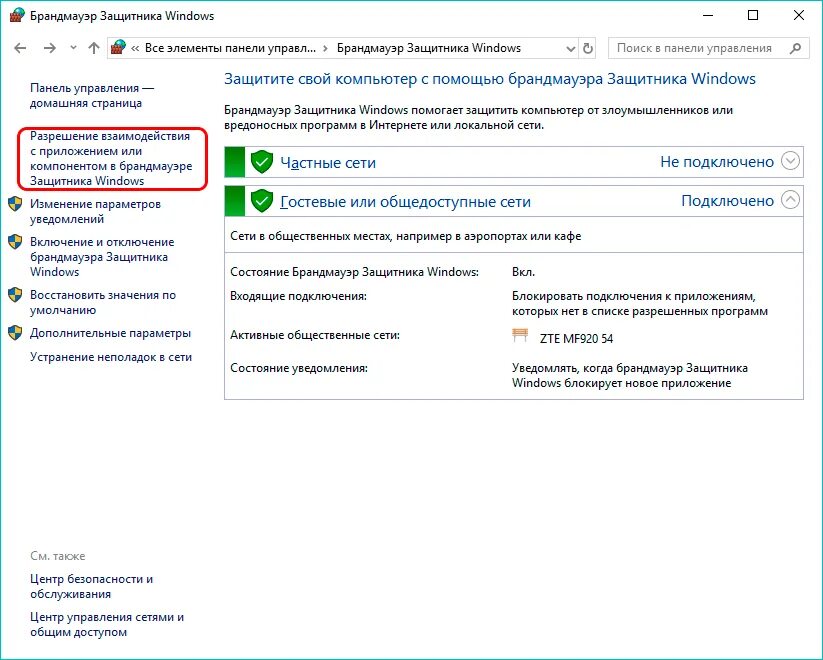Open 'Изменение параметров уведомлений' link
823x660 pixels.
point(95,211)
